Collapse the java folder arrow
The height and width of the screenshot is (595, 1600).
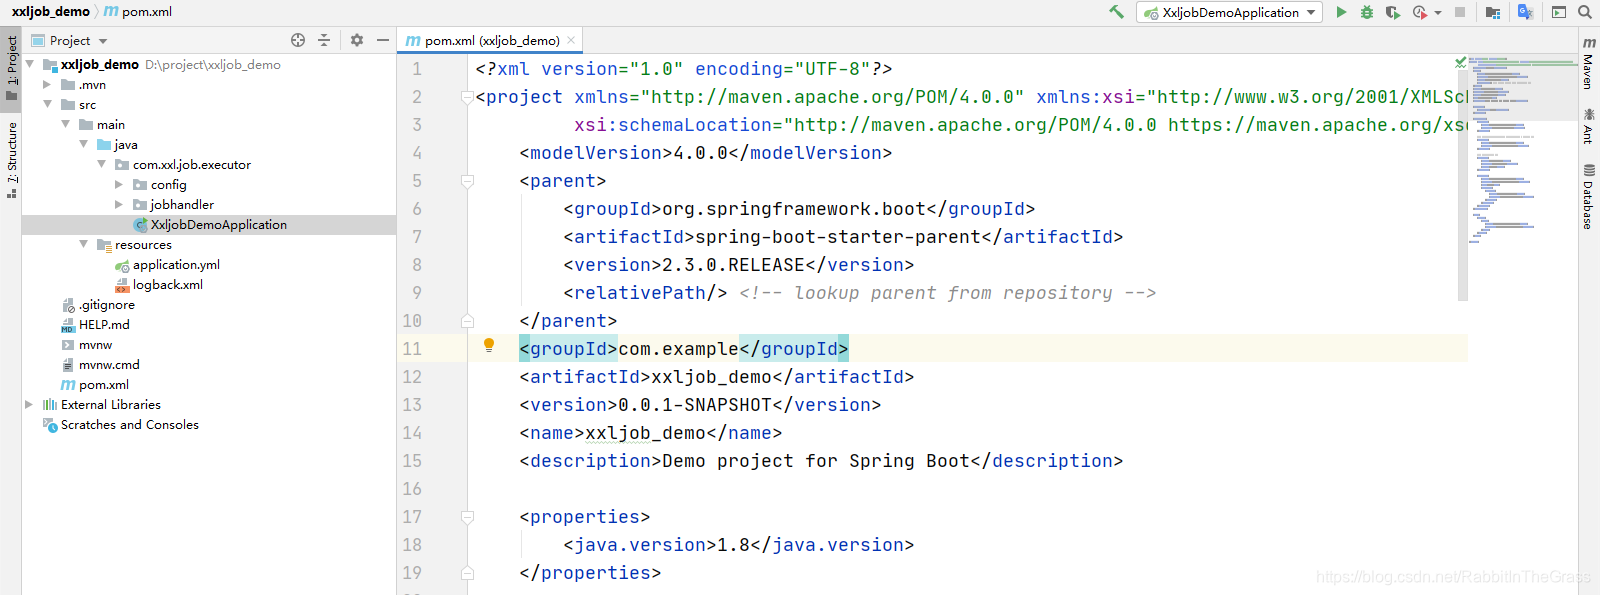tap(84, 144)
